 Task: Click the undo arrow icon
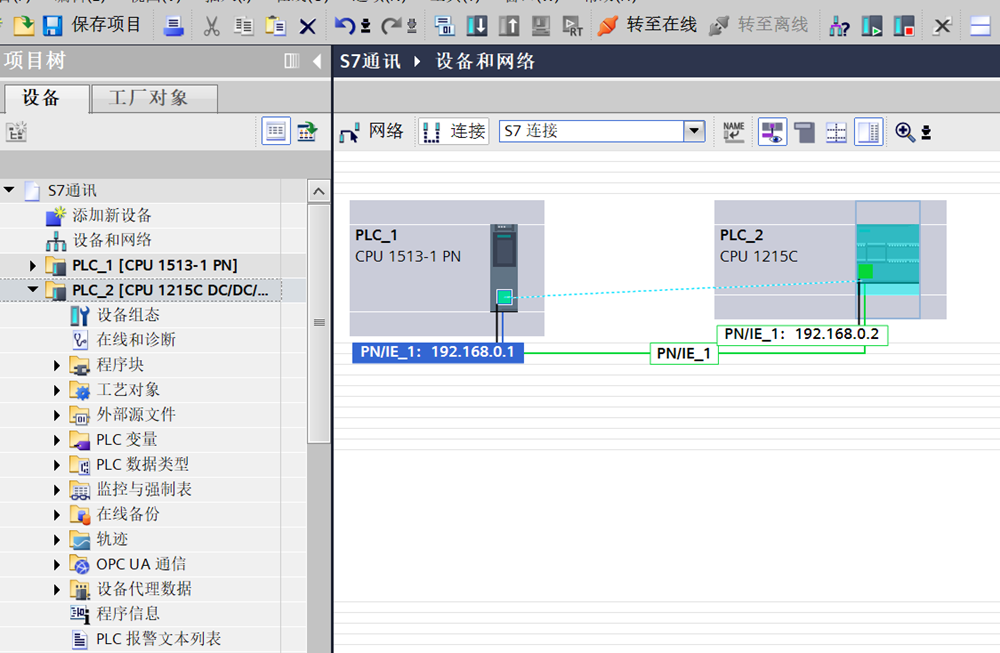(344, 26)
